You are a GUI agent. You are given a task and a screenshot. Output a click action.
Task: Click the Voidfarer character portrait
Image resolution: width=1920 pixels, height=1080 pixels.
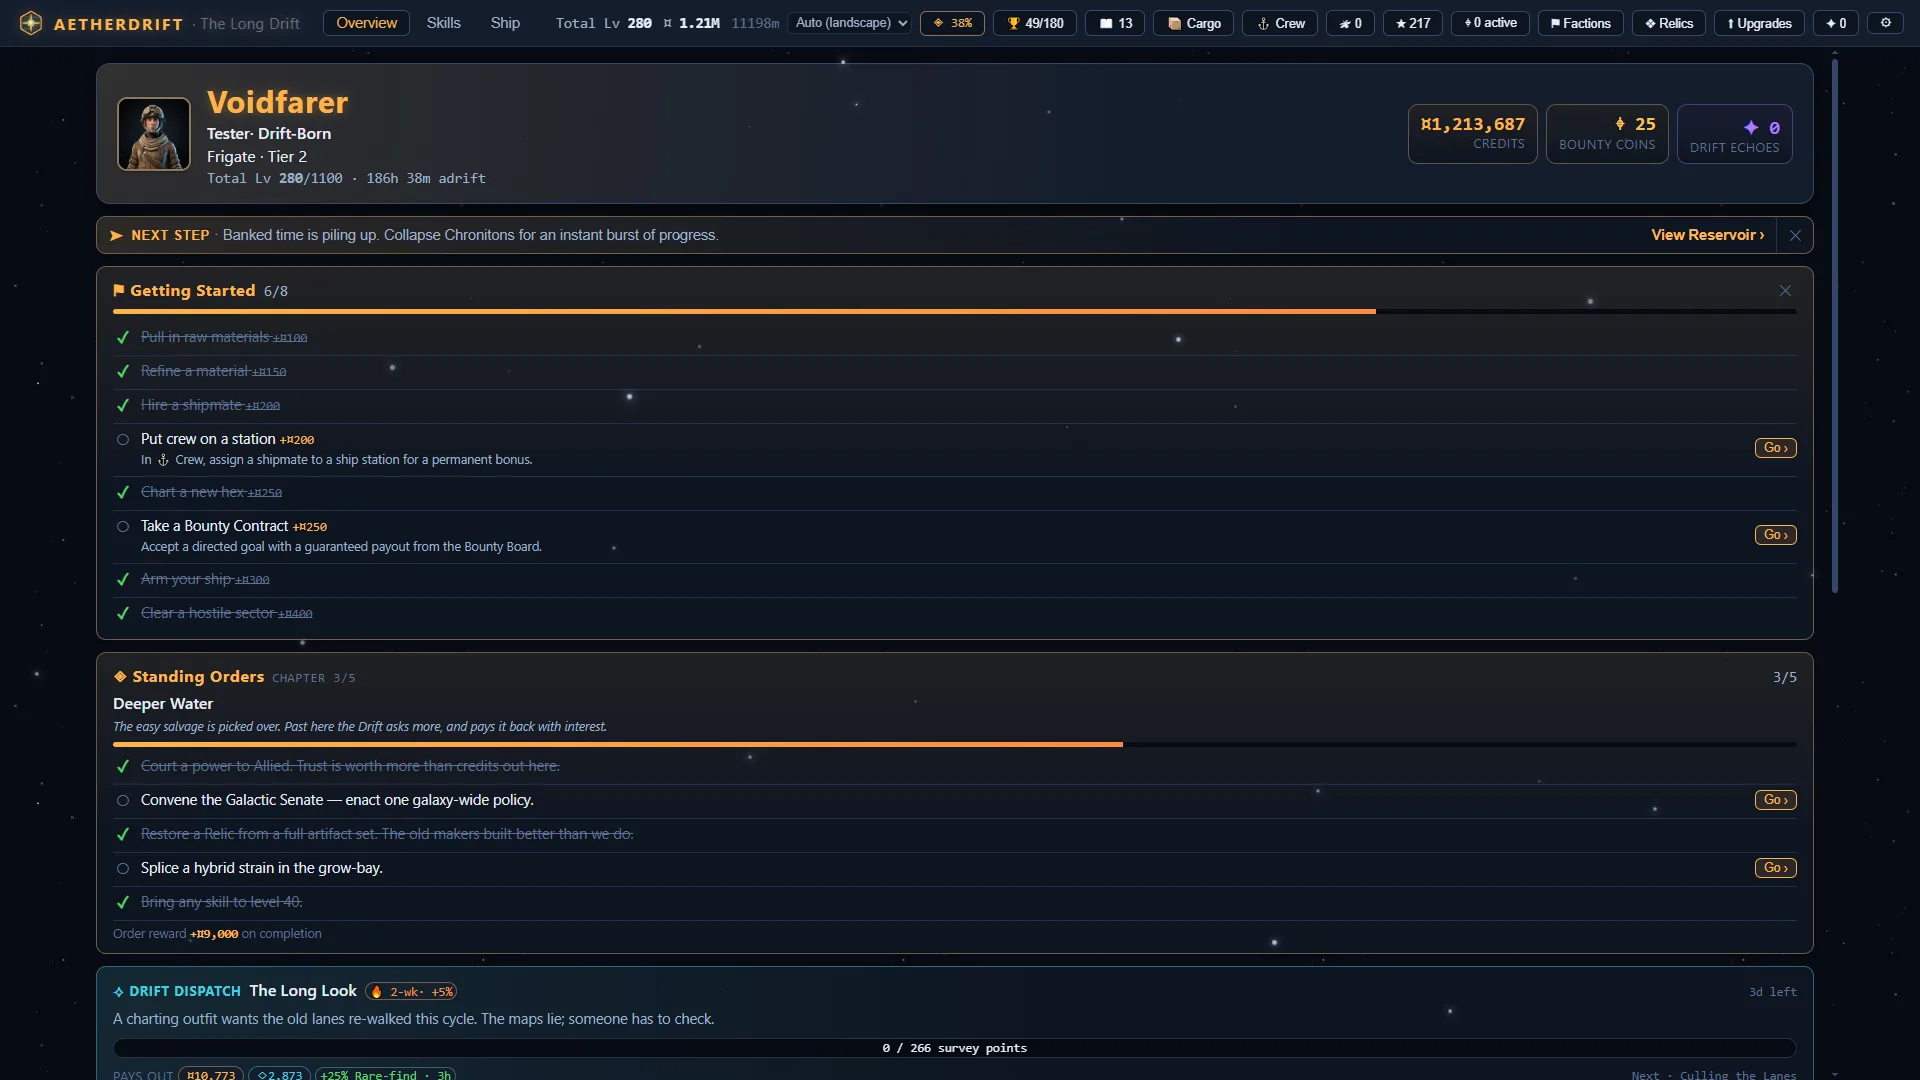[154, 134]
